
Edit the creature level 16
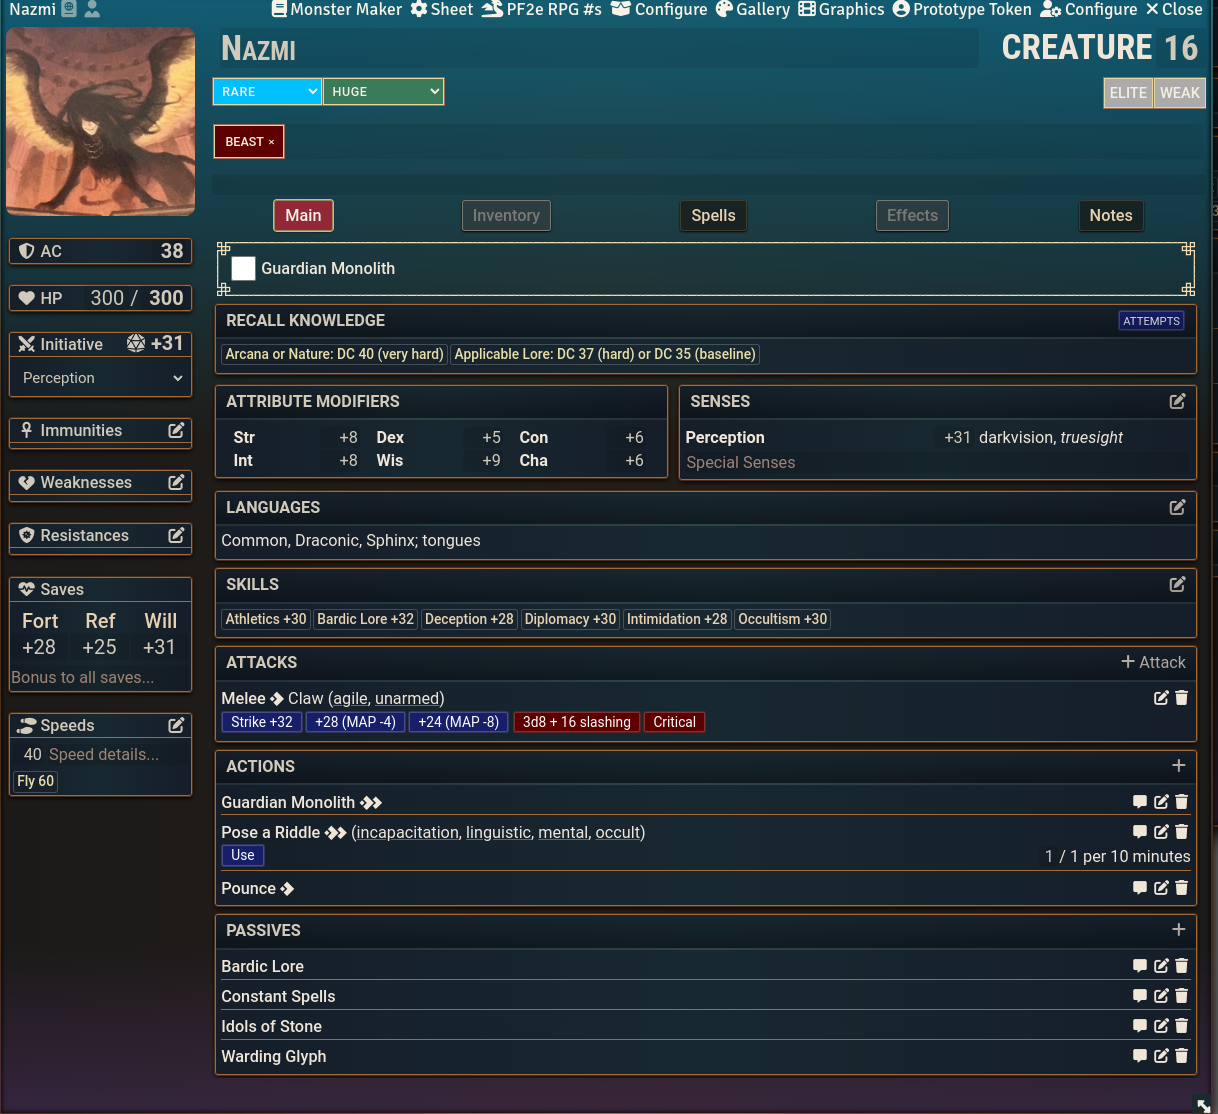coord(1181,47)
